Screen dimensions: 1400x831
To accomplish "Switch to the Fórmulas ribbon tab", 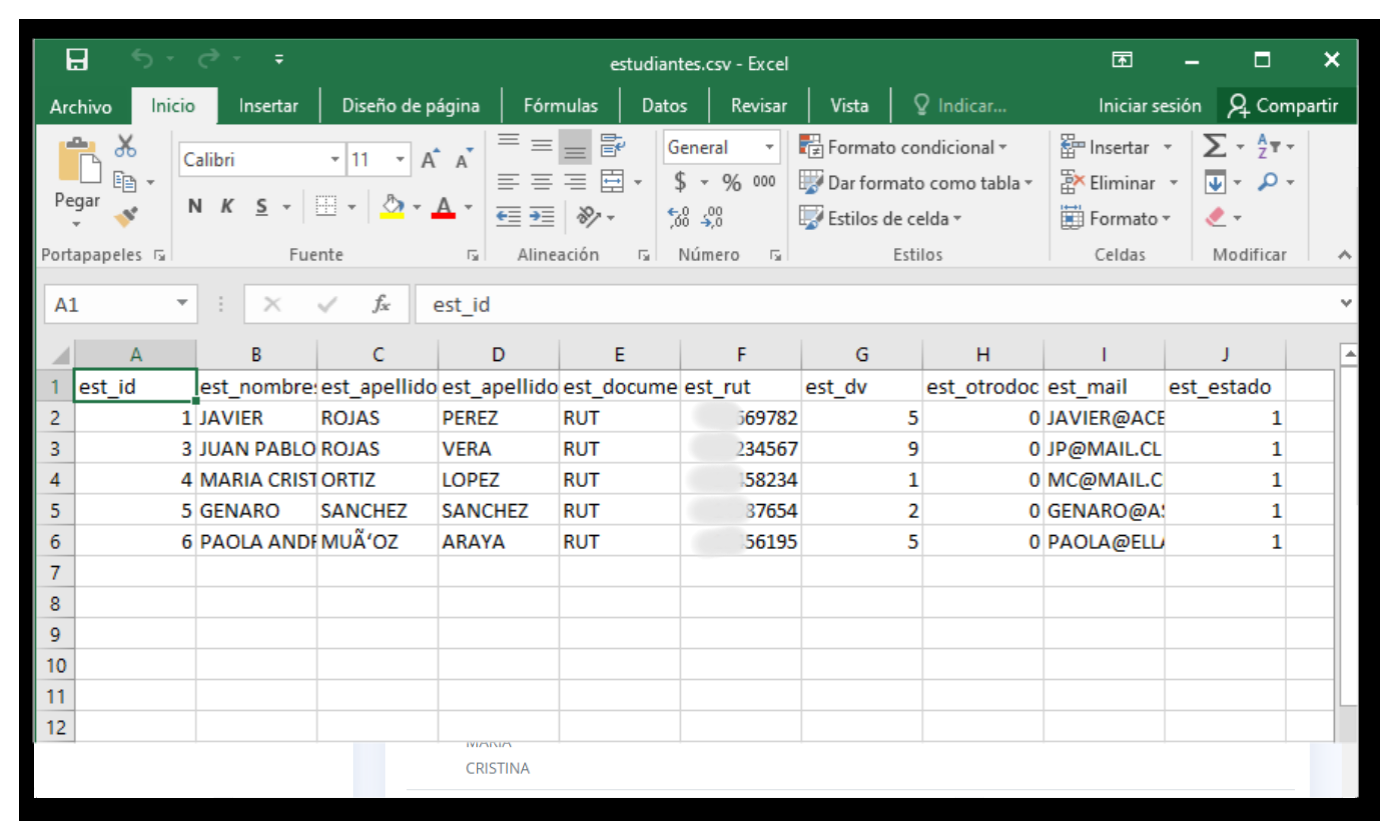I will (x=560, y=105).
